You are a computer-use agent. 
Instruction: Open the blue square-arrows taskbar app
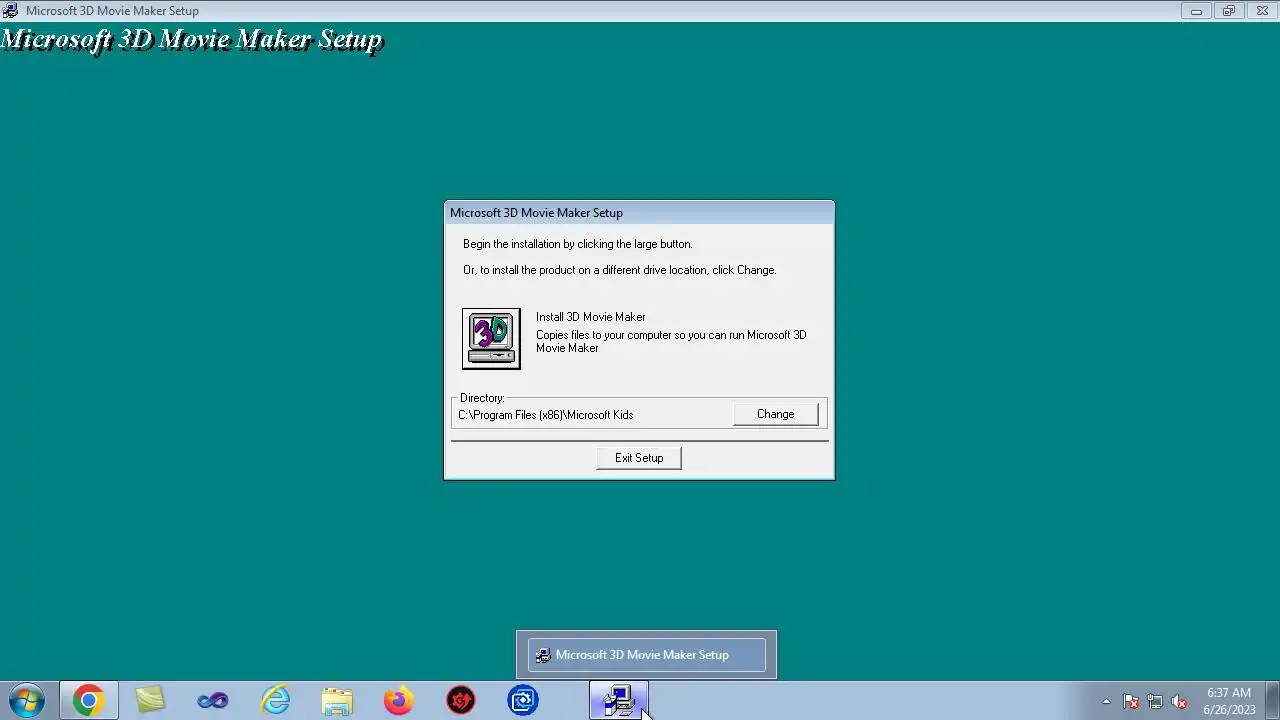523,701
